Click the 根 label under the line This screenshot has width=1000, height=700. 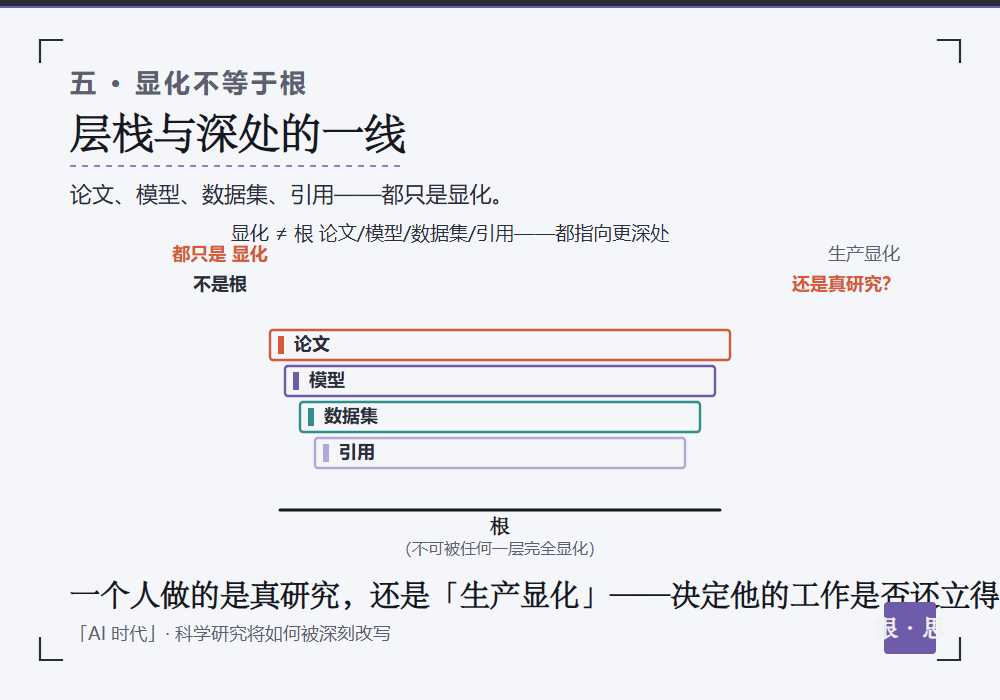coord(499,527)
